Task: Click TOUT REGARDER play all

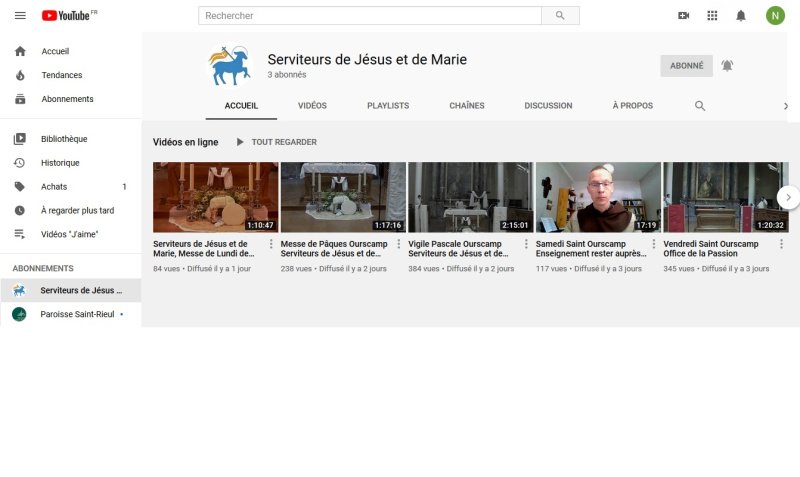Action: tap(276, 142)
